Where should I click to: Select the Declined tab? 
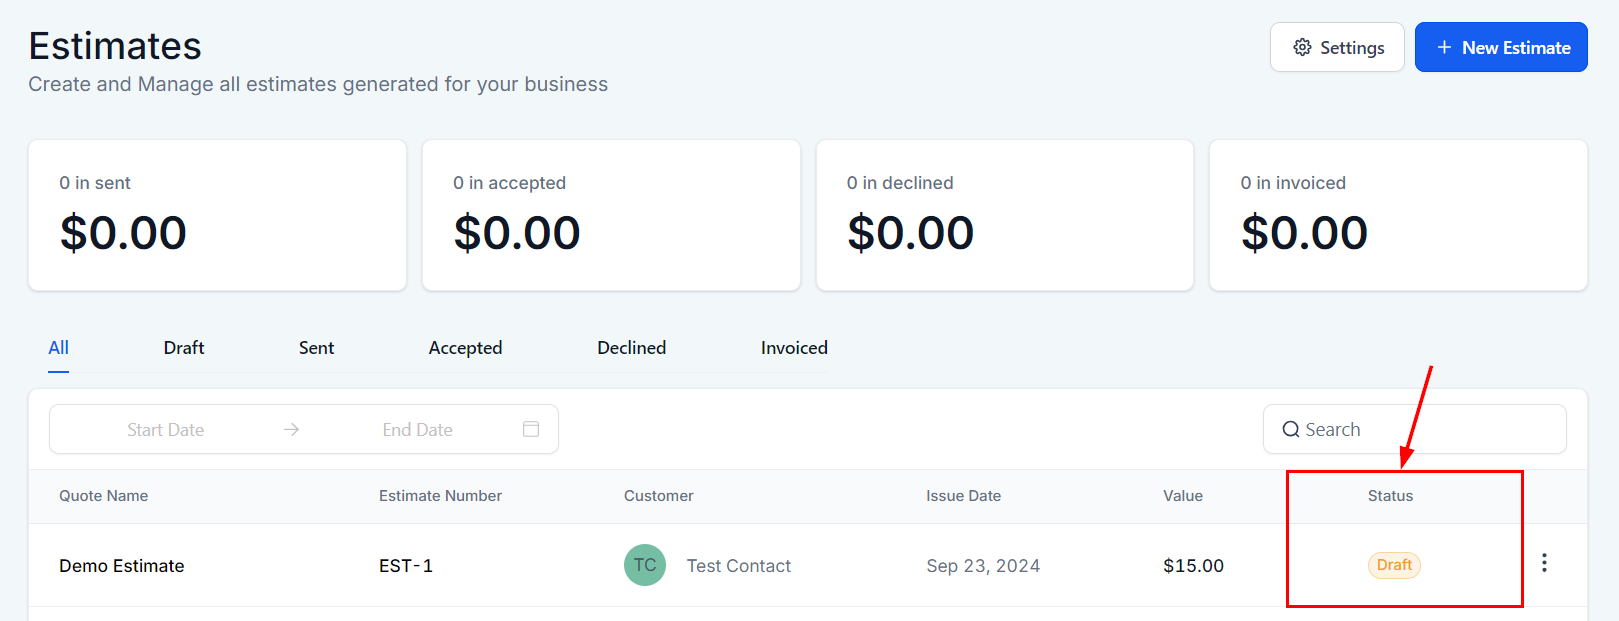pyautogui.click(x=631, y=348)
